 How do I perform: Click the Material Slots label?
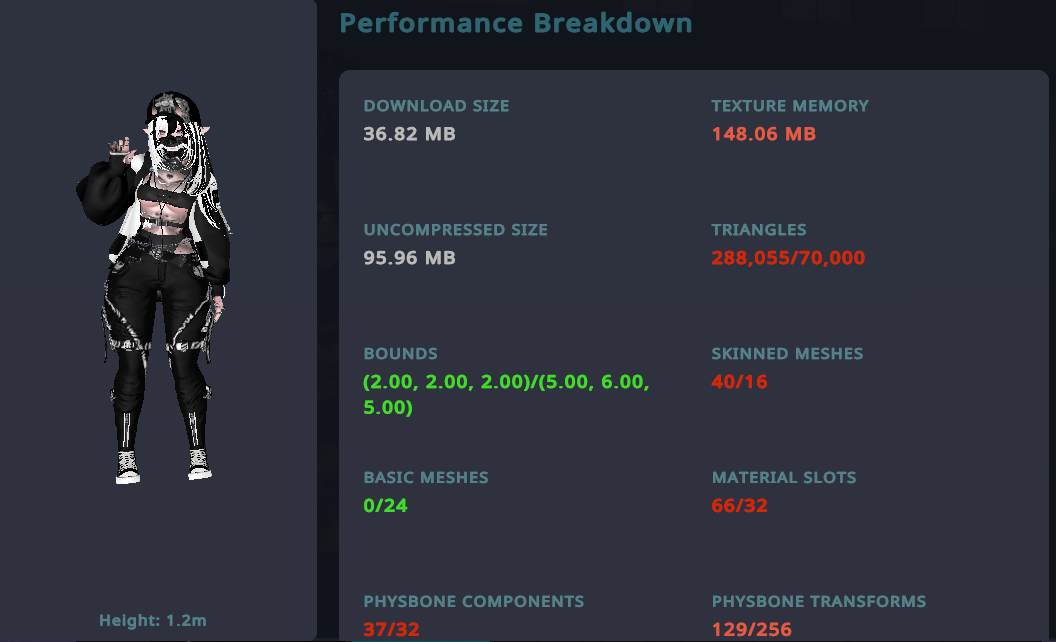(784, 478)
